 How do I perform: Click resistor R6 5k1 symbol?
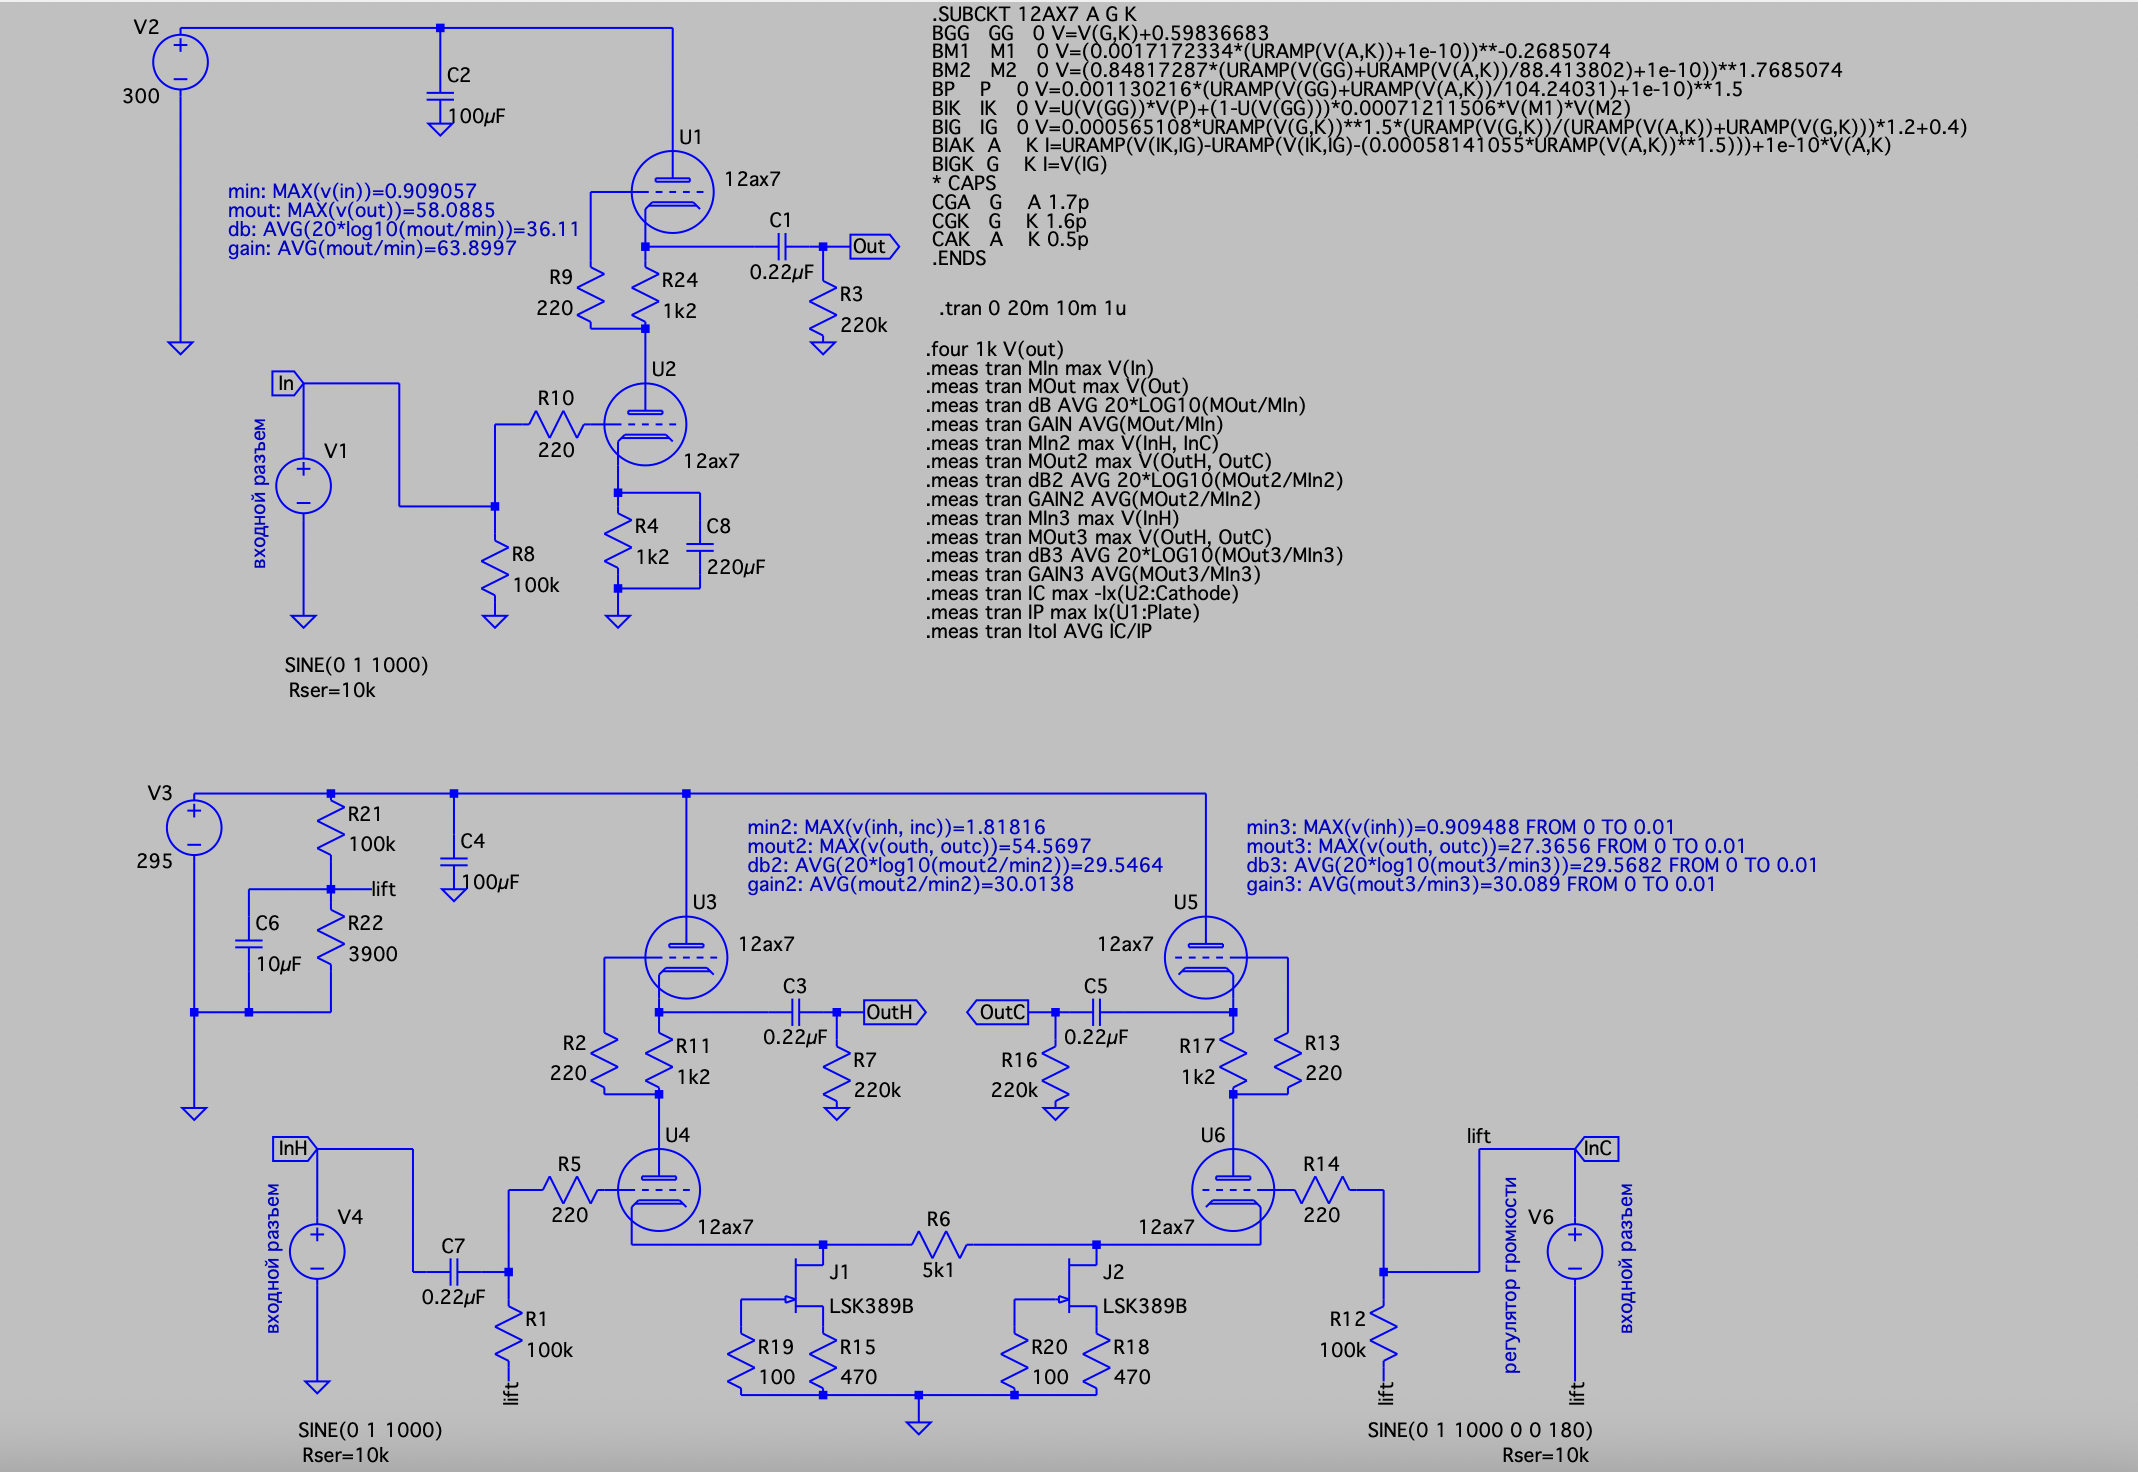click(938, 1245)
